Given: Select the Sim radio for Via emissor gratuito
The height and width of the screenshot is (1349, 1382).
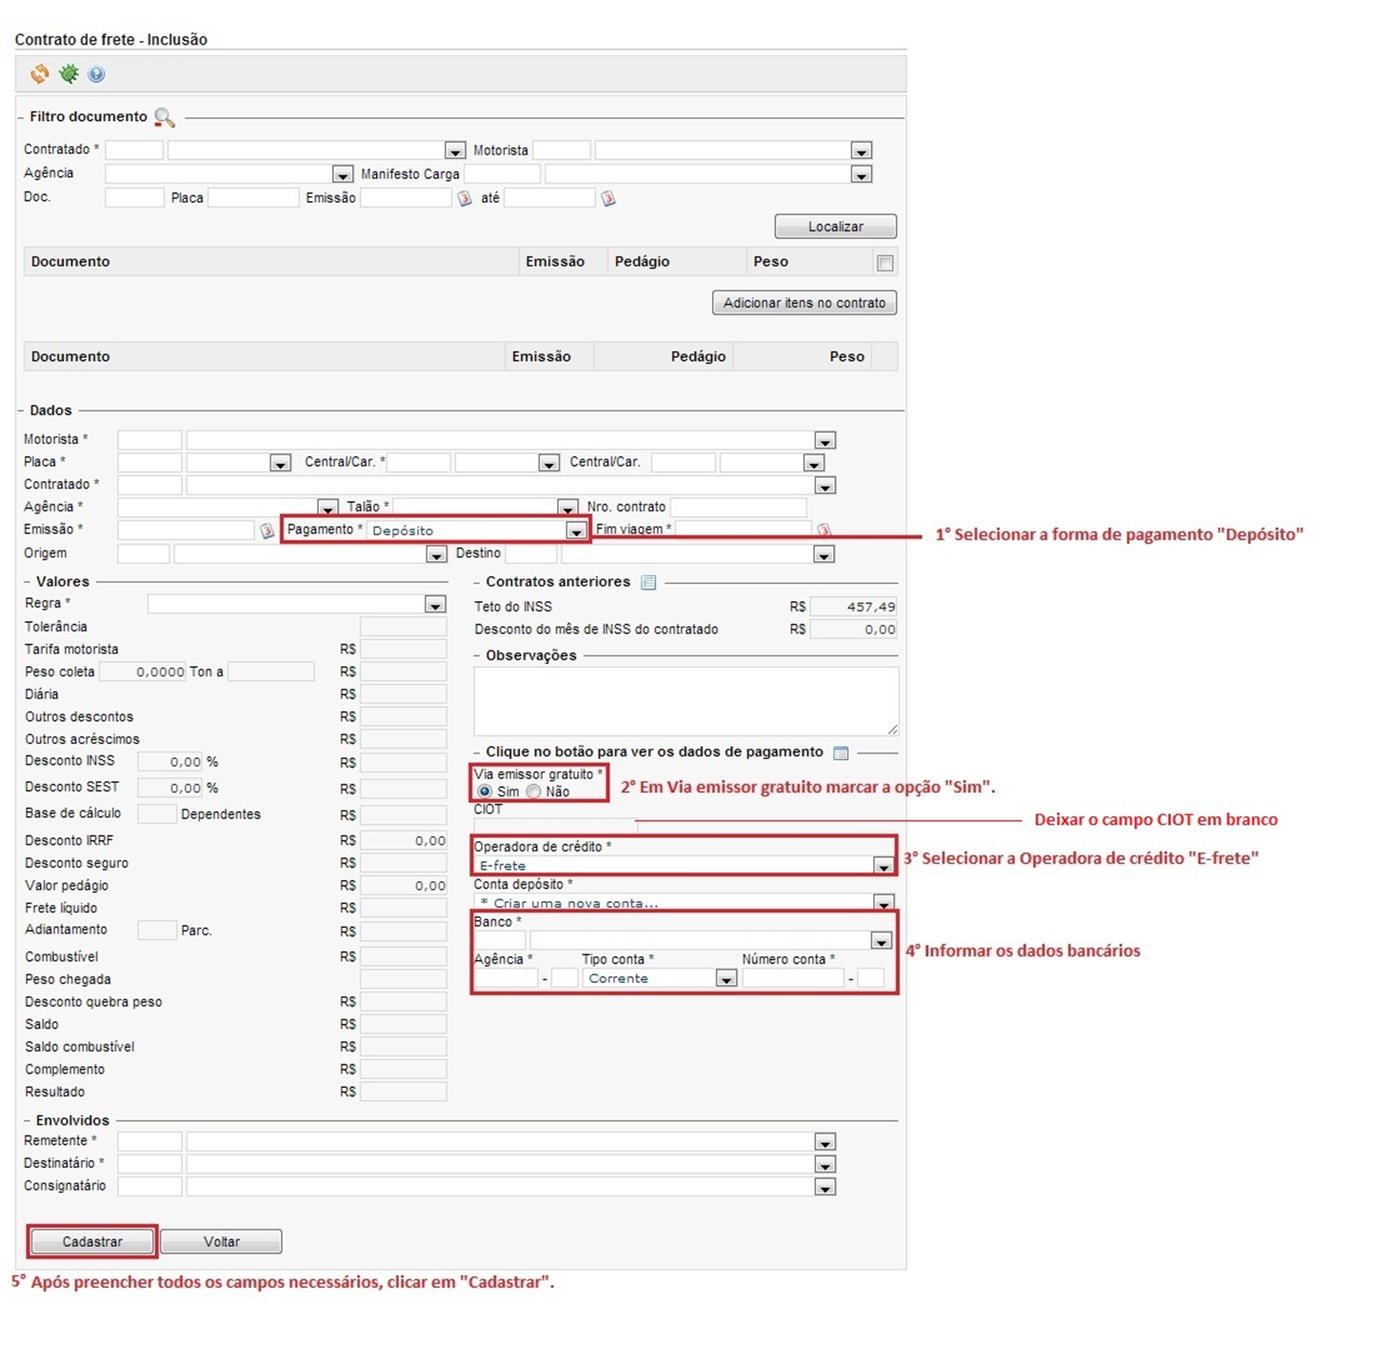Looking at the screenshot, I should [485, 792].
